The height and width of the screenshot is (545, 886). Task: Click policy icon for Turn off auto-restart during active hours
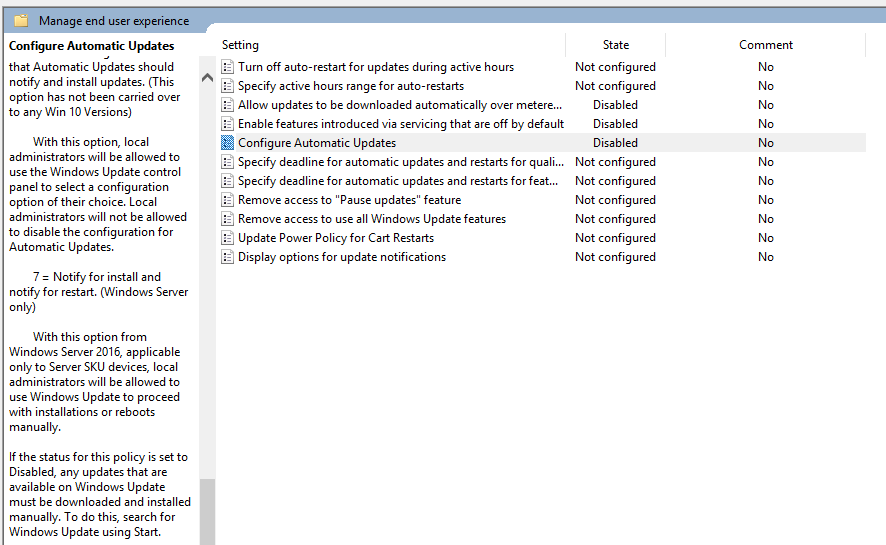coord(227,67)
